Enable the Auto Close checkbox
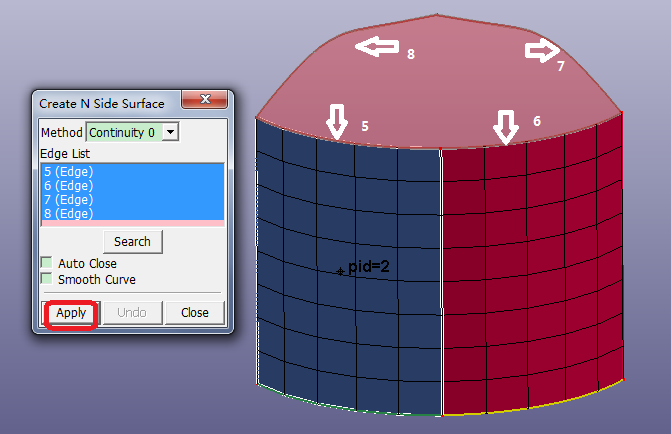671x434 pixels. (47, 263)
